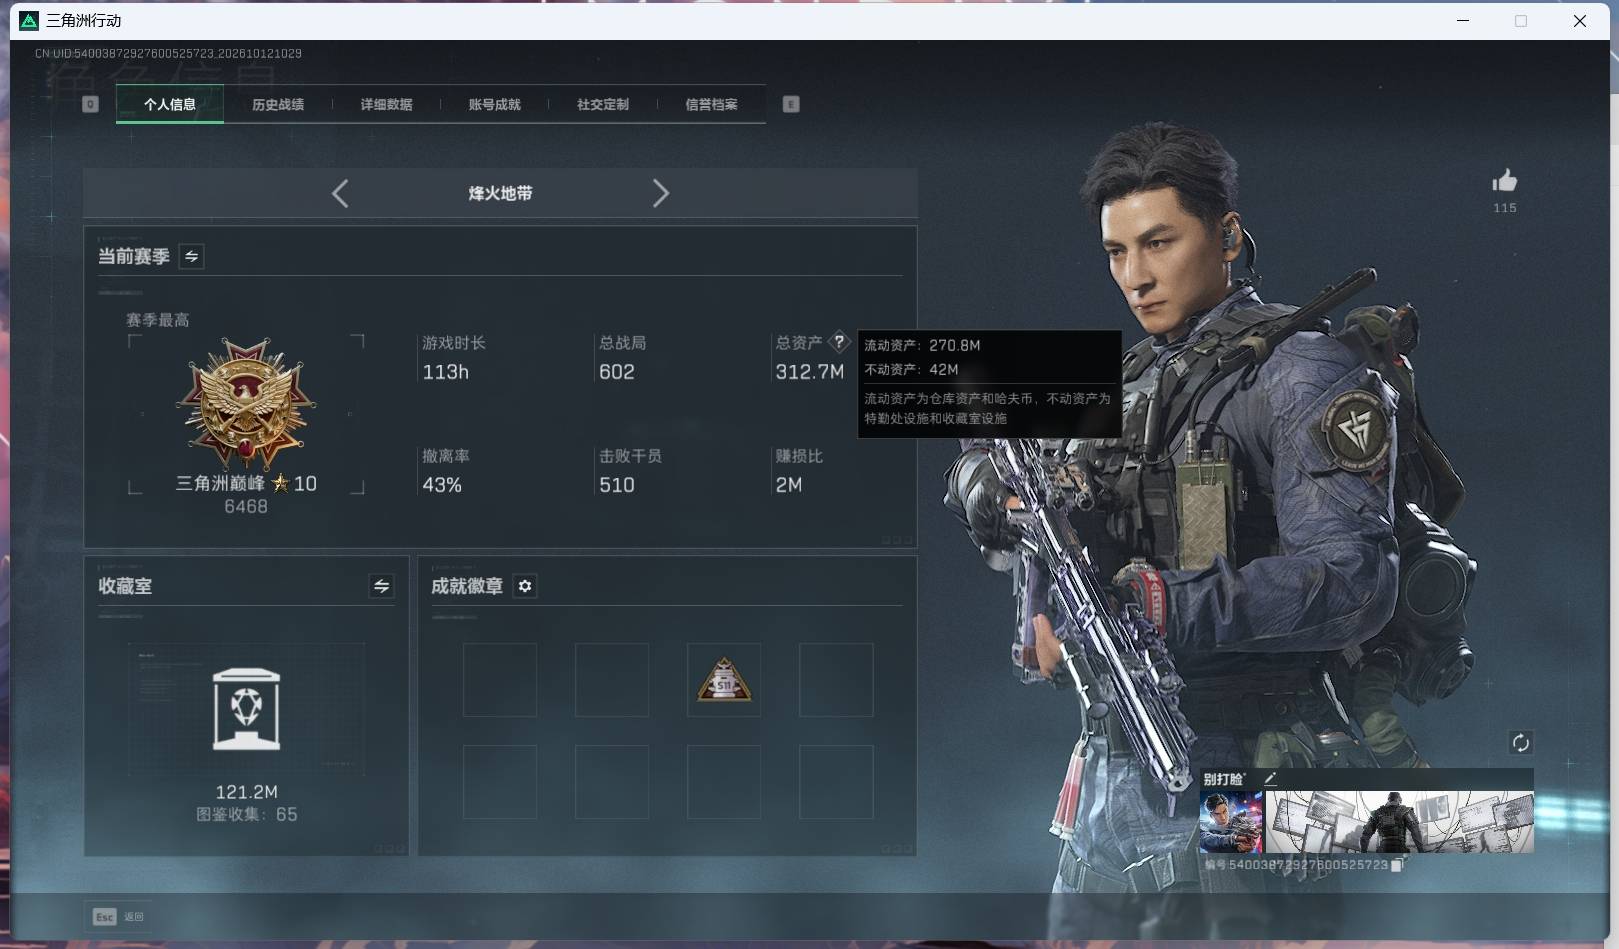Click the player avatar thumbnail
Image resolution: width=1619 pixels, height=949 pixels.
1231,822
